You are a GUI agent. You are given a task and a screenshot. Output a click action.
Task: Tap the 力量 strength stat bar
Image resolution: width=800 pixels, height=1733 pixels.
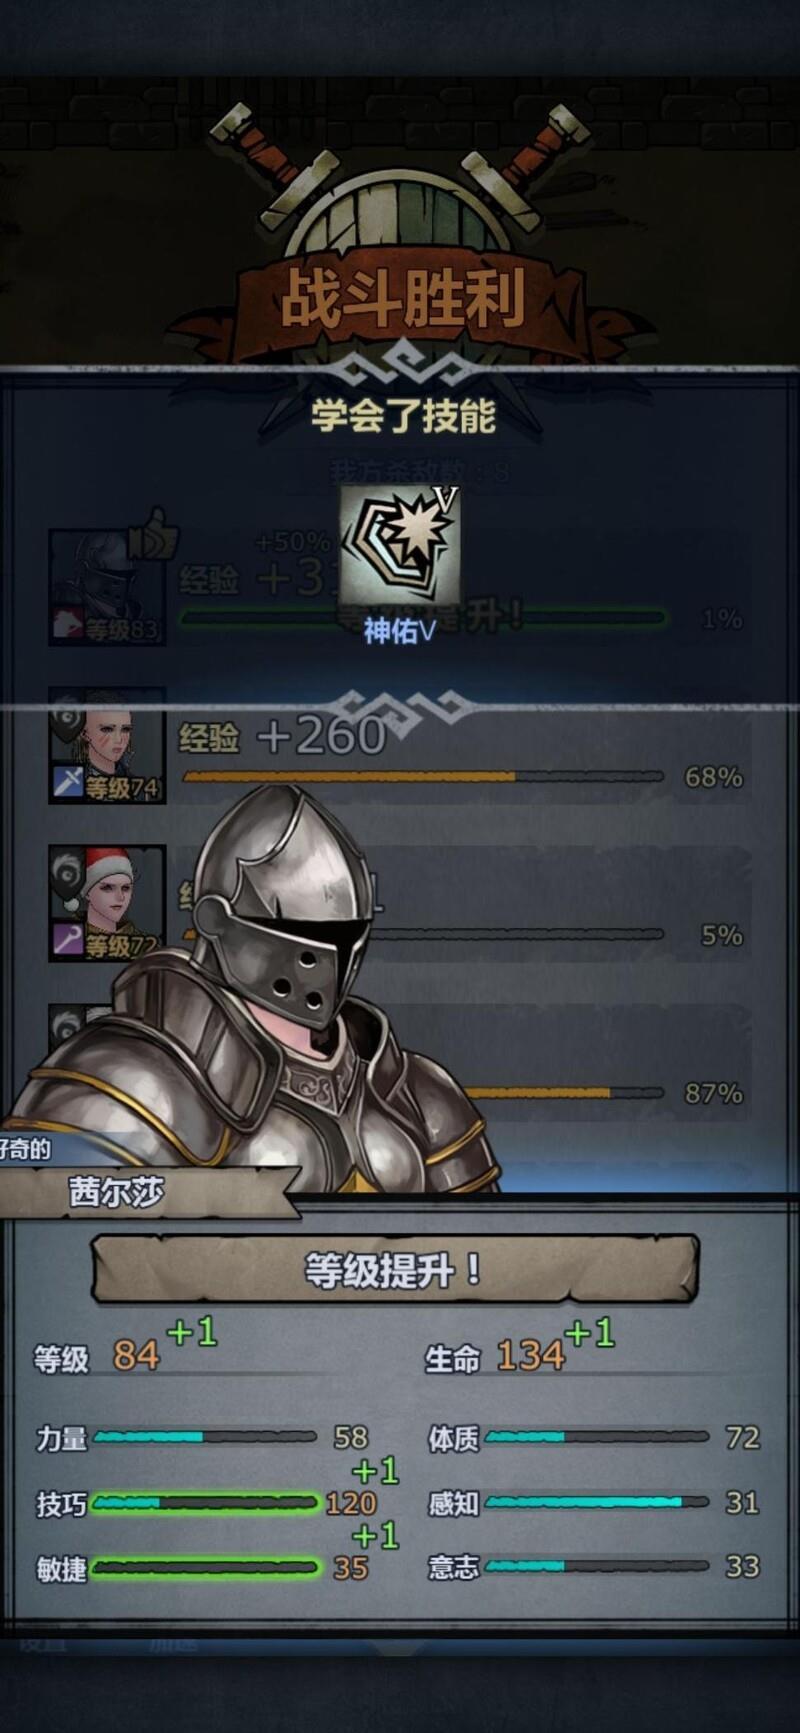[x=205, y=1437]
